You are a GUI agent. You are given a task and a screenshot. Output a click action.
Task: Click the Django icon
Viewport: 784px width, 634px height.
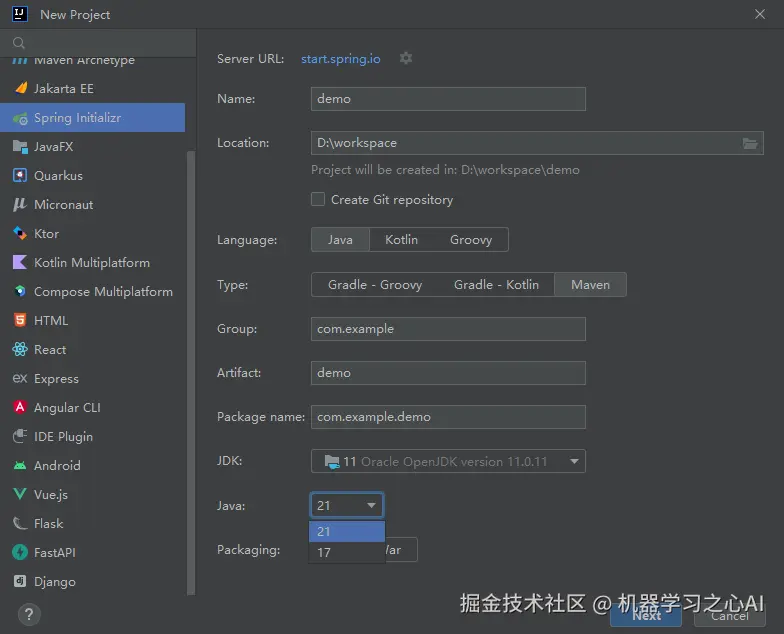tap(20, 582)
